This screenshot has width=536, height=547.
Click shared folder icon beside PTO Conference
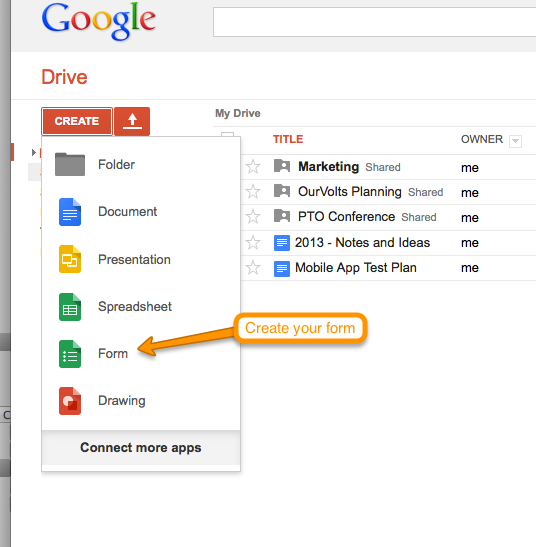point(282,216)
